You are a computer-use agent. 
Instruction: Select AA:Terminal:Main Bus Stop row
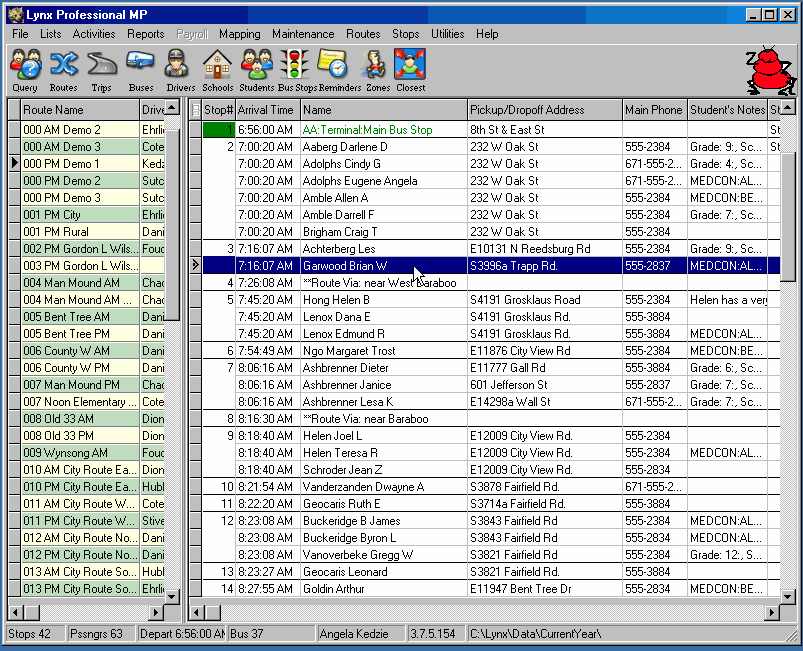[491, 130]
